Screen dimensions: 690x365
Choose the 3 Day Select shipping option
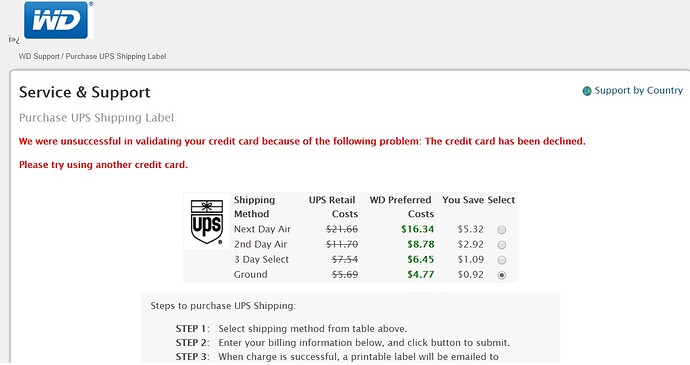click(x=502, y=260)
